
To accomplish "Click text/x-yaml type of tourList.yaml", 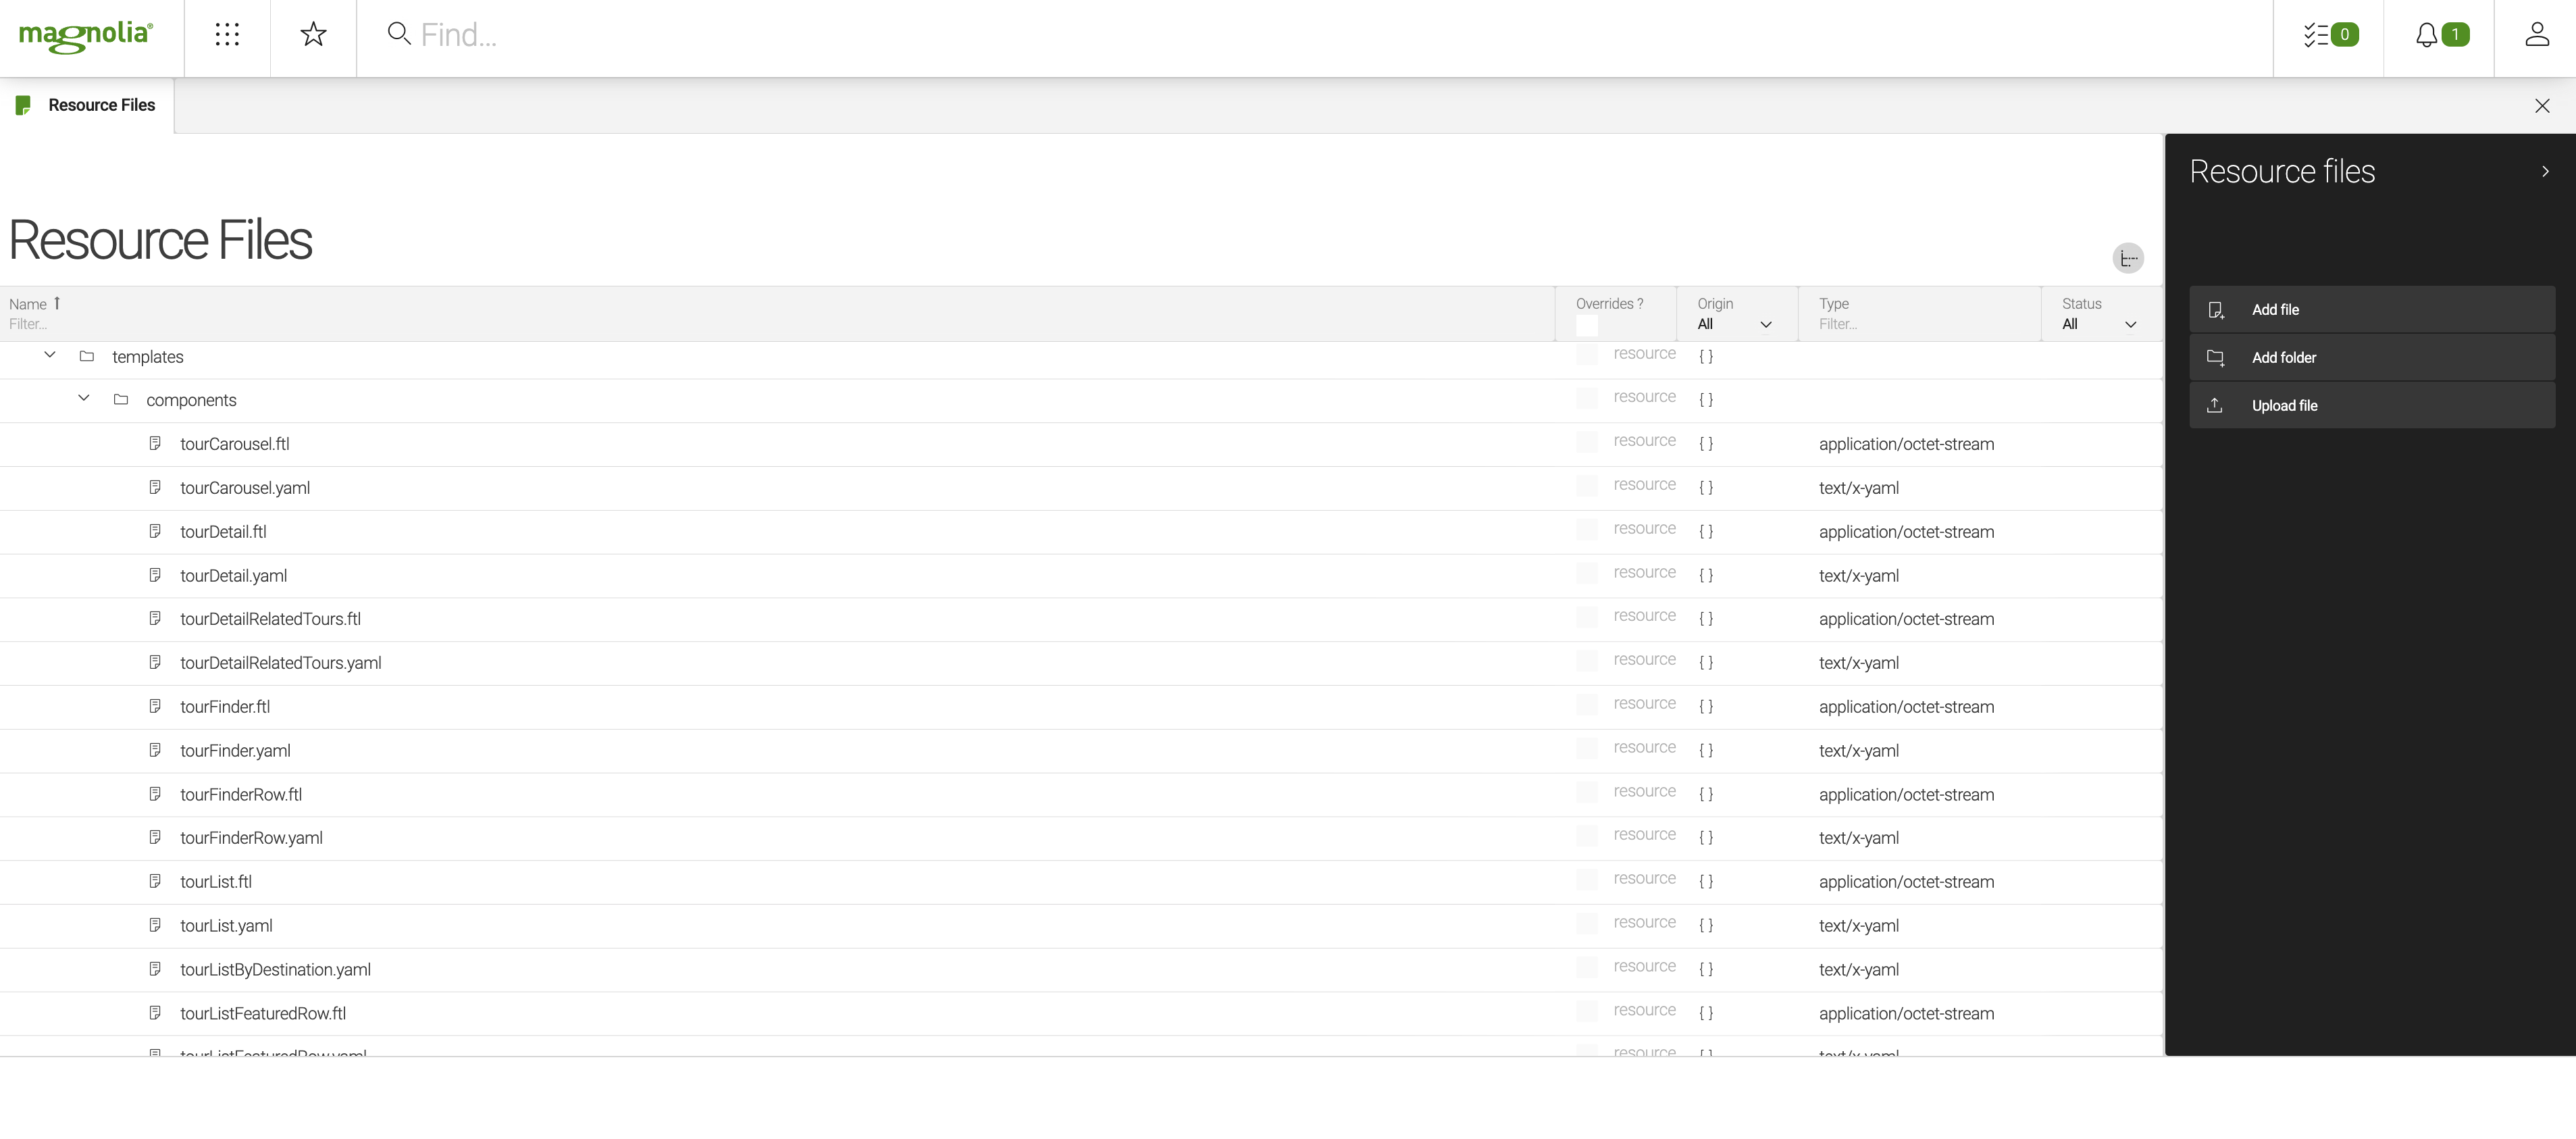I will [1858, 925].
